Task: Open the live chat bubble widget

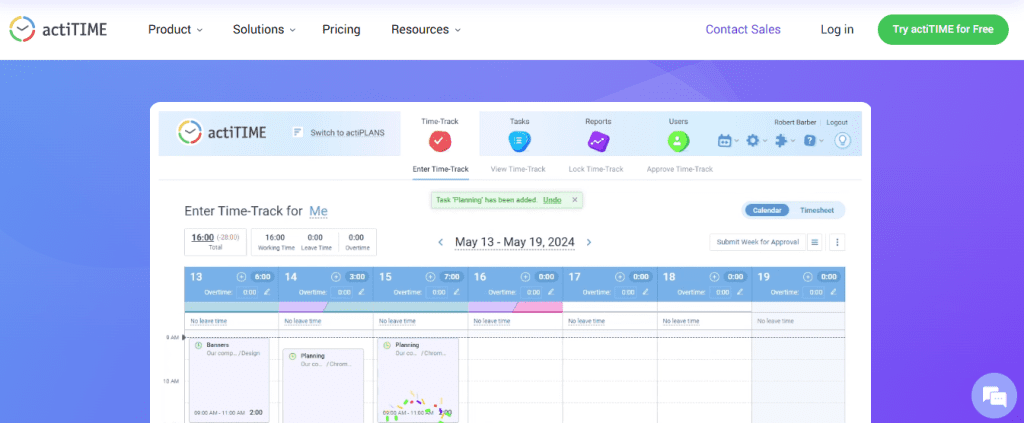Action: click(994, 396)
